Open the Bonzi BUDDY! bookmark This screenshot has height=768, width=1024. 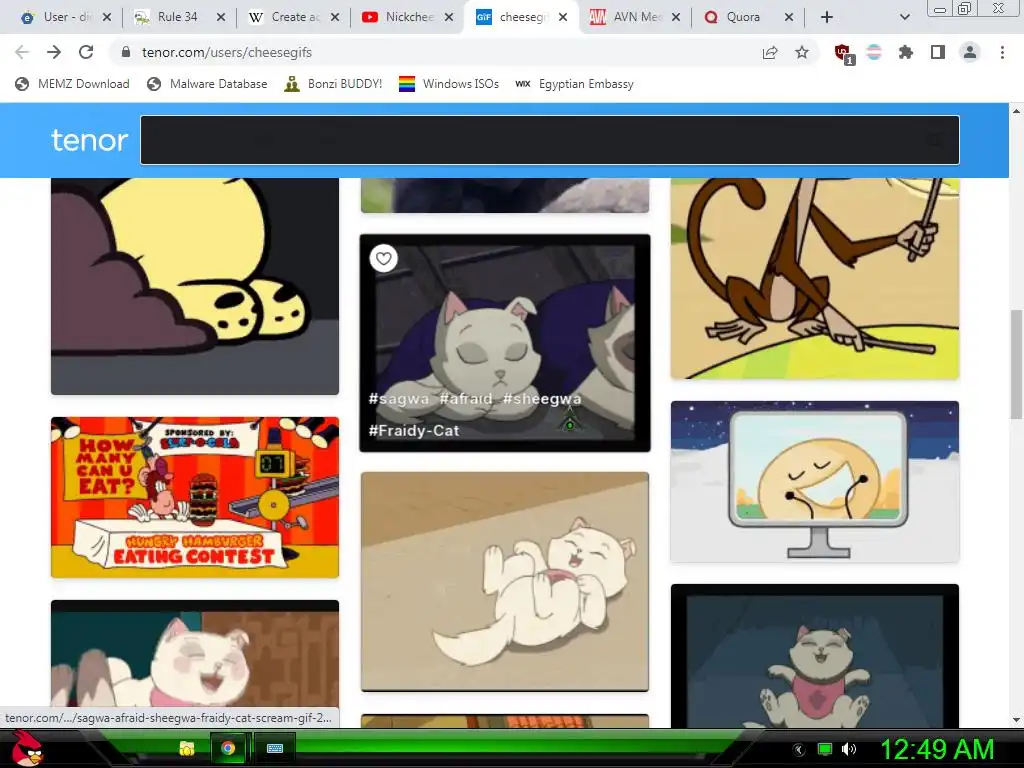pos(334,84)
